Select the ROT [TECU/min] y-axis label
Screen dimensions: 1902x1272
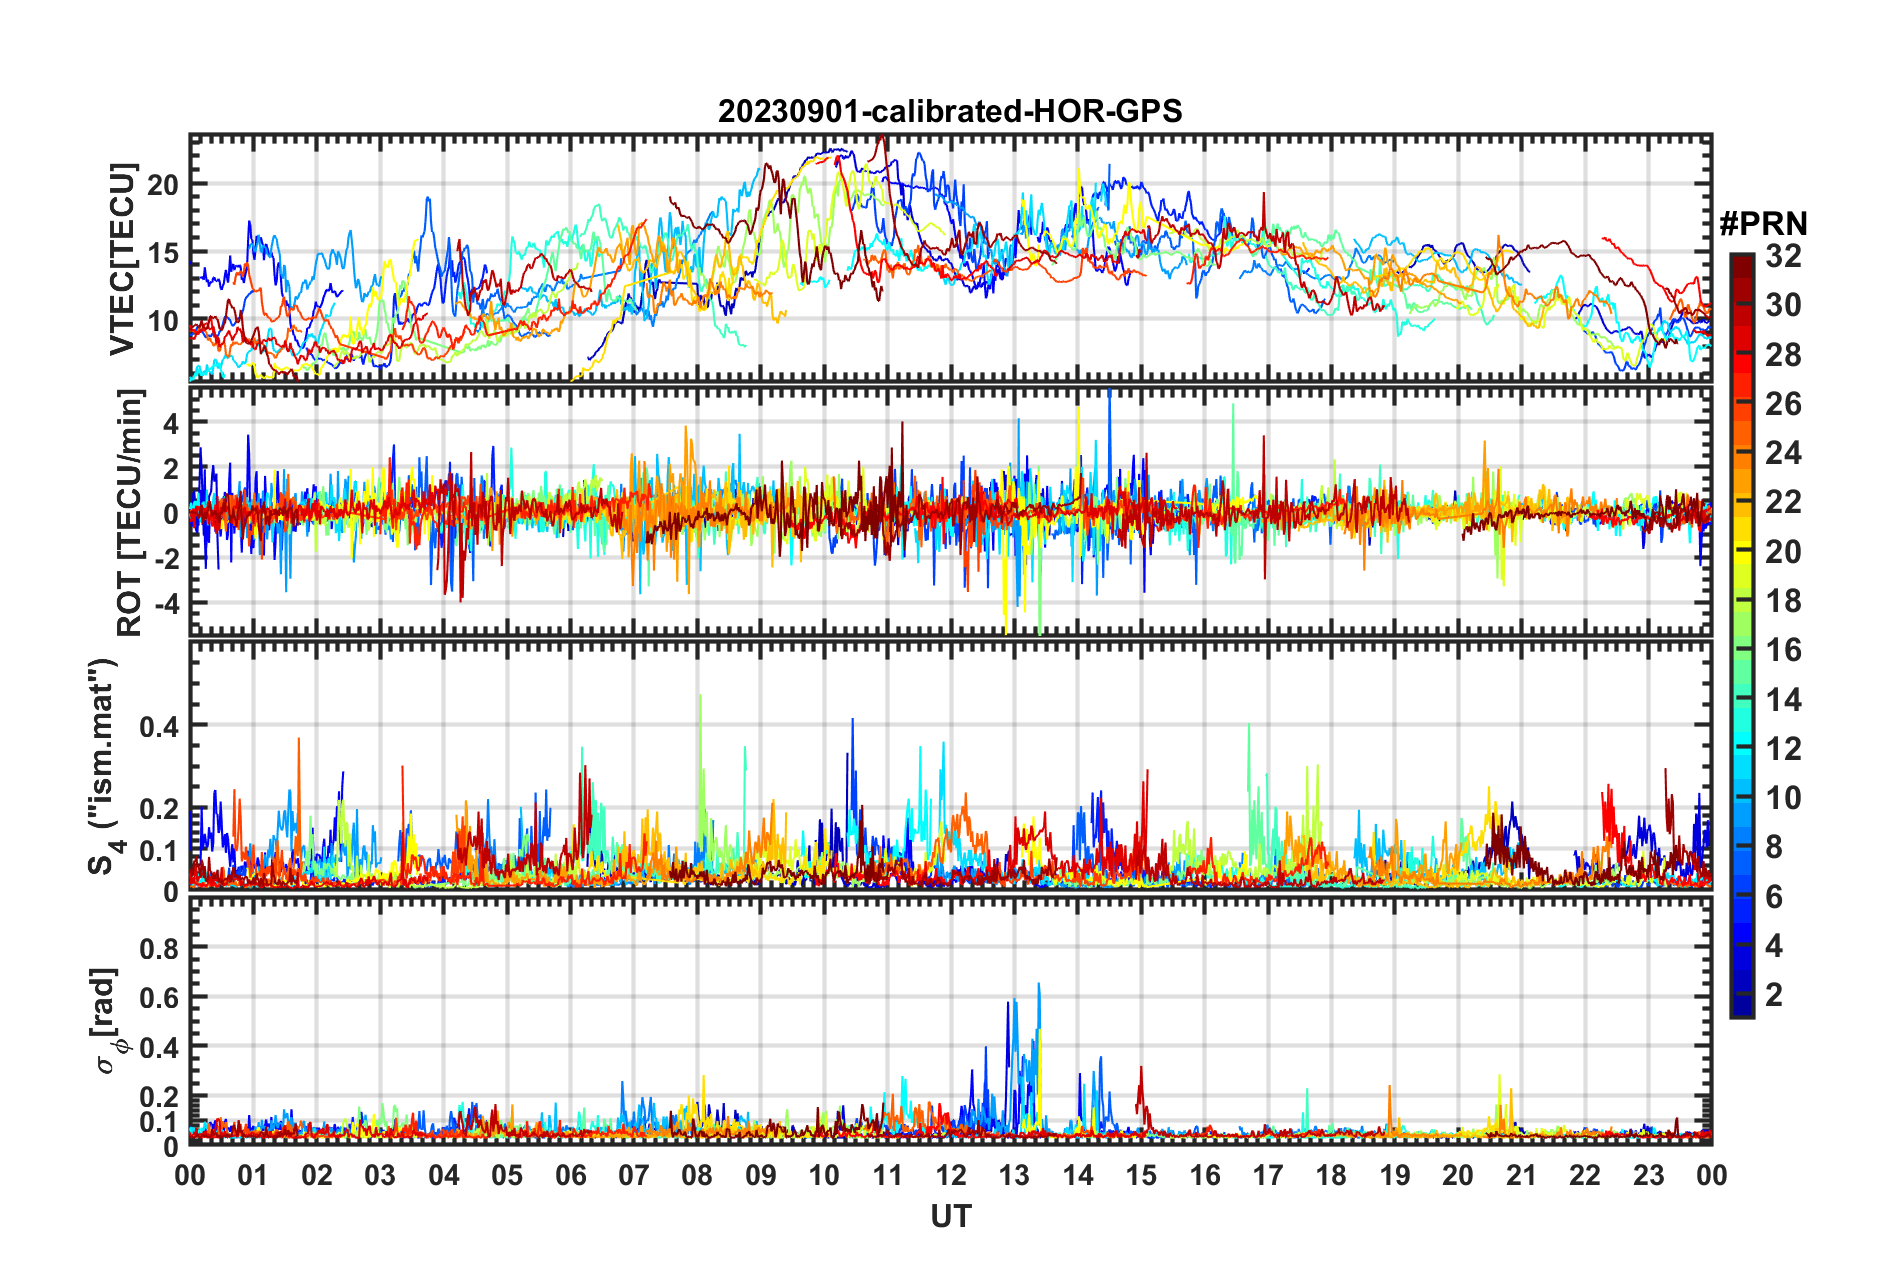(x=130, y=513)
